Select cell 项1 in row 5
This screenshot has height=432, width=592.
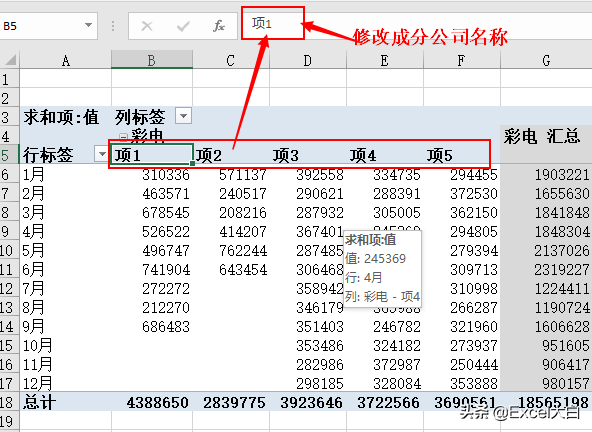pyautogui.click(x=152, y=155)
